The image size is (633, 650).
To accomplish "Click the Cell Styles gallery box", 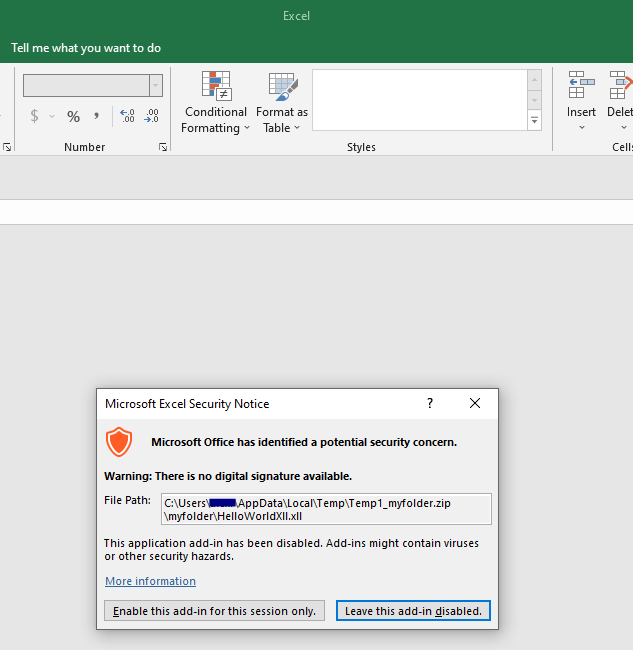I will click(x=420, y=100).
